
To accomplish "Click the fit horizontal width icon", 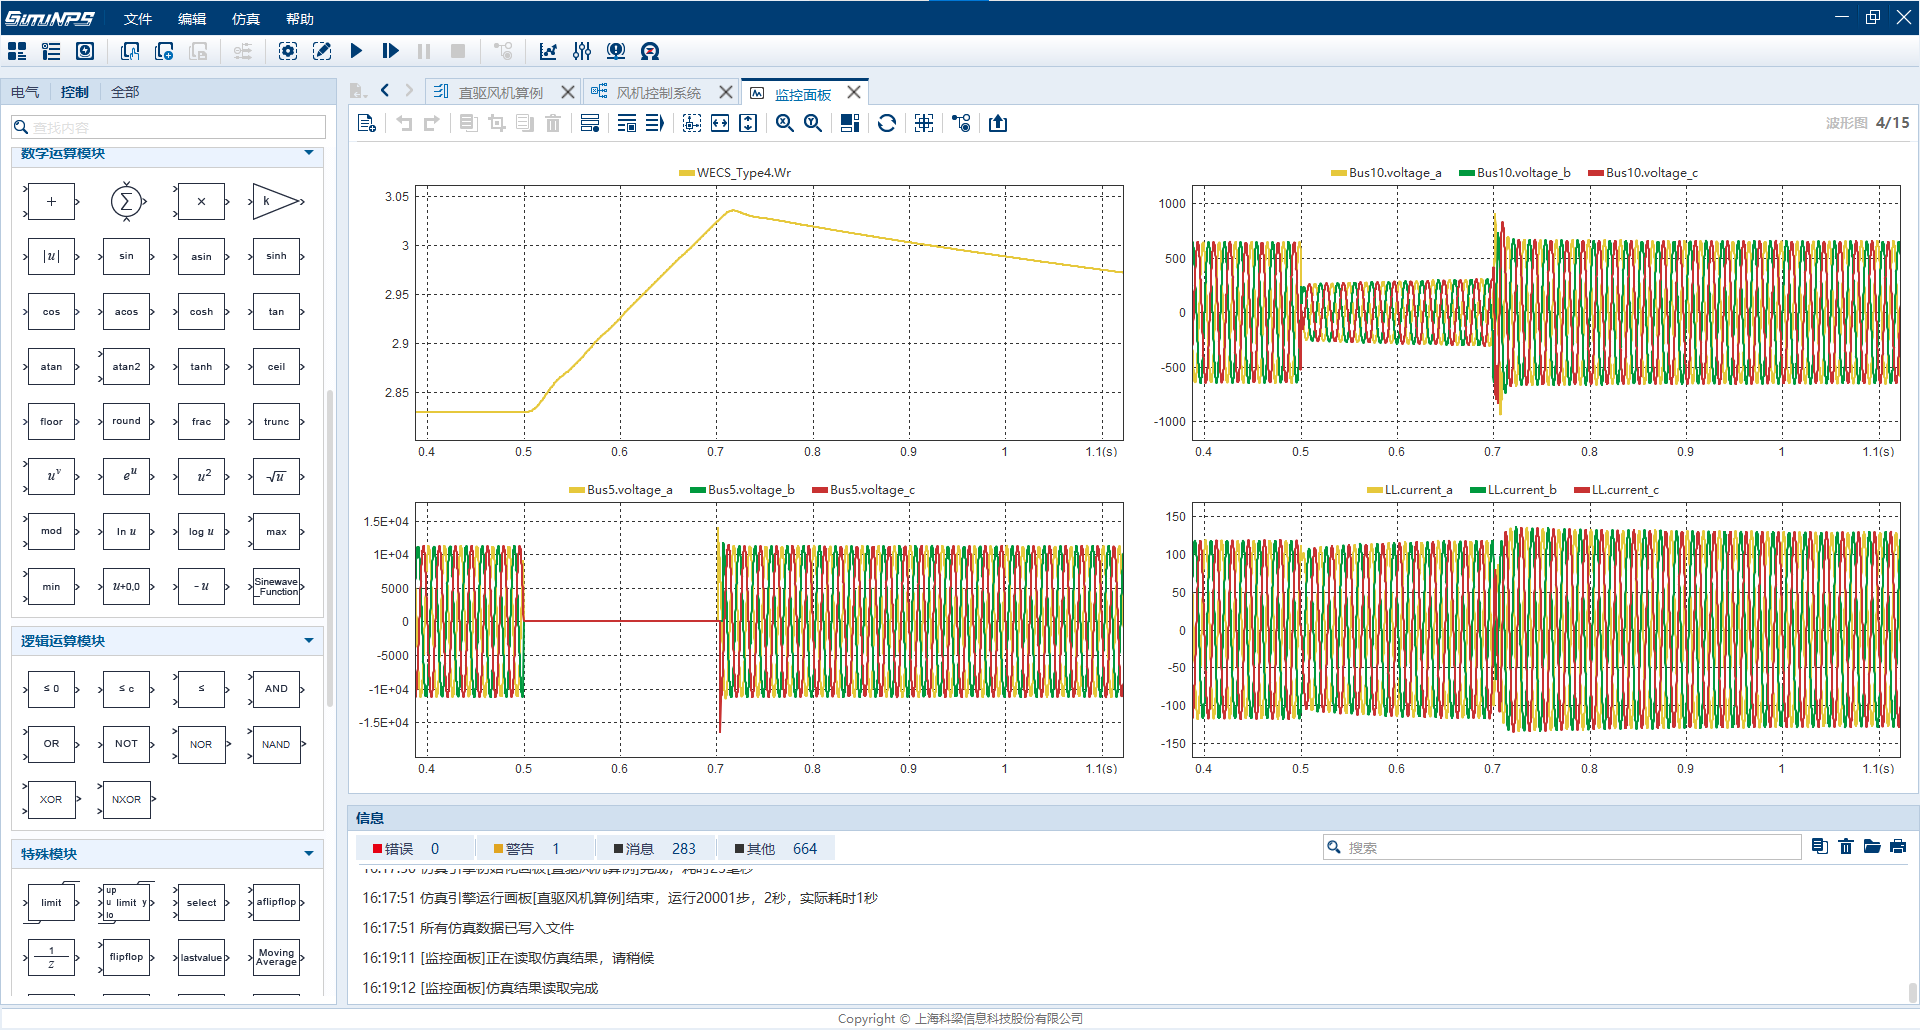I will pos(720,123).
